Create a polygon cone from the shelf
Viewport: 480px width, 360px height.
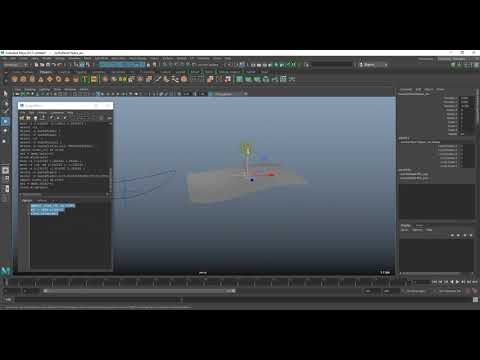tap(41, 79)
